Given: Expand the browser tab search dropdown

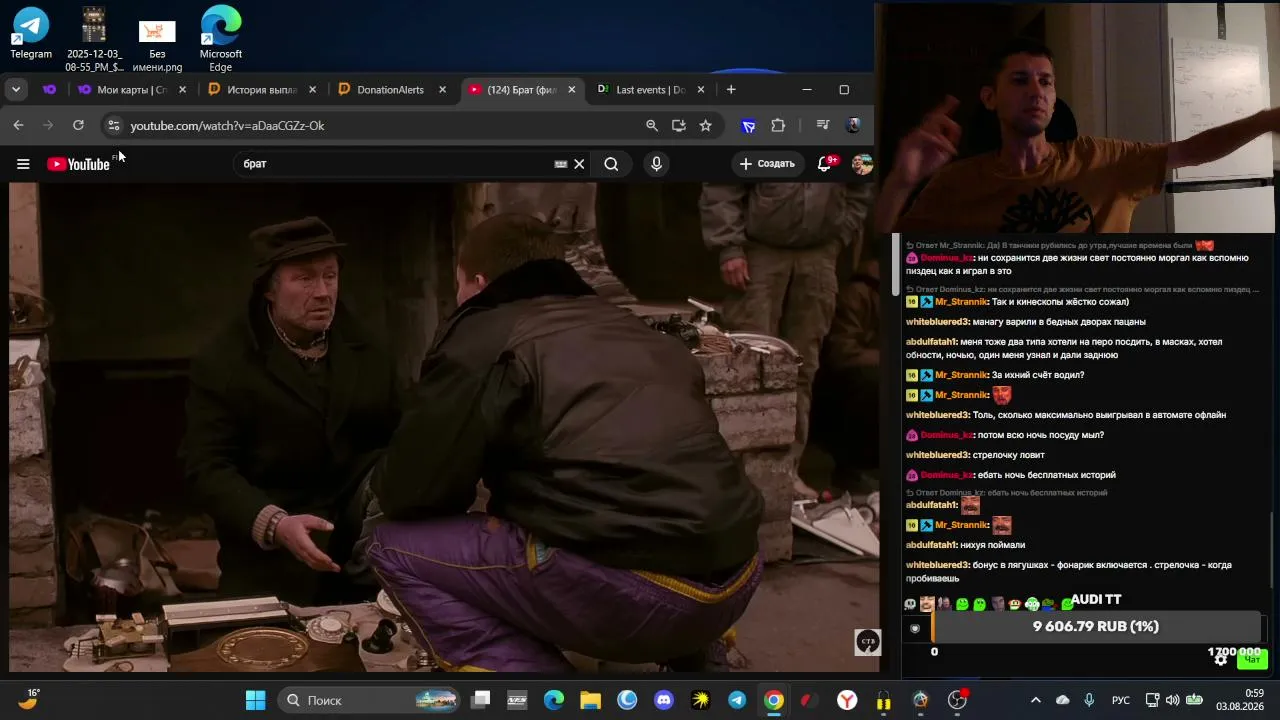Looking at the screenshot, I should [16, 90].
